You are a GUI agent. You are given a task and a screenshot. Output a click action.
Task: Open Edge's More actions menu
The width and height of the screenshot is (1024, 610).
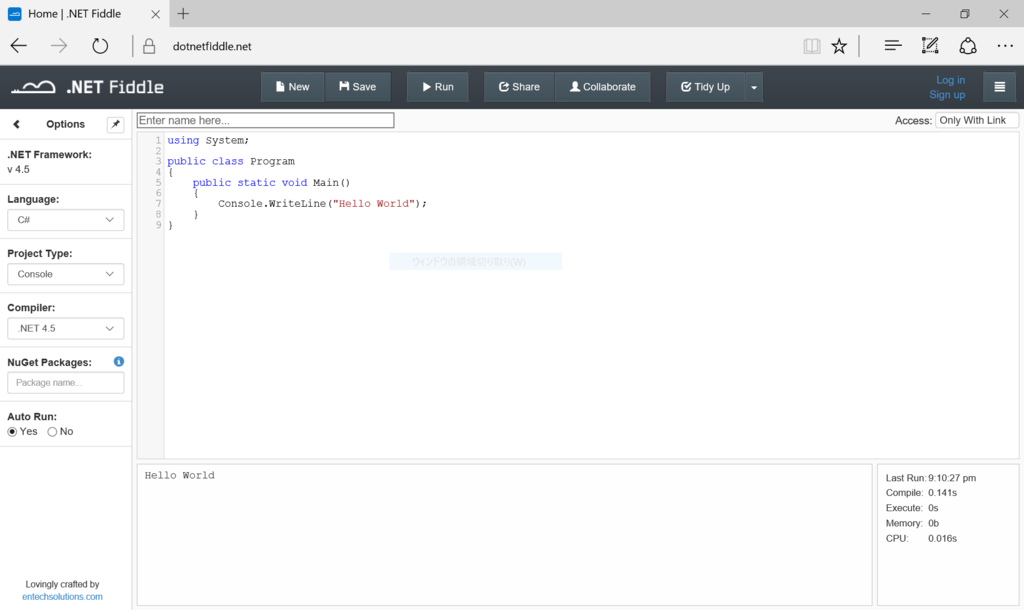click(x=1004, y=45)
